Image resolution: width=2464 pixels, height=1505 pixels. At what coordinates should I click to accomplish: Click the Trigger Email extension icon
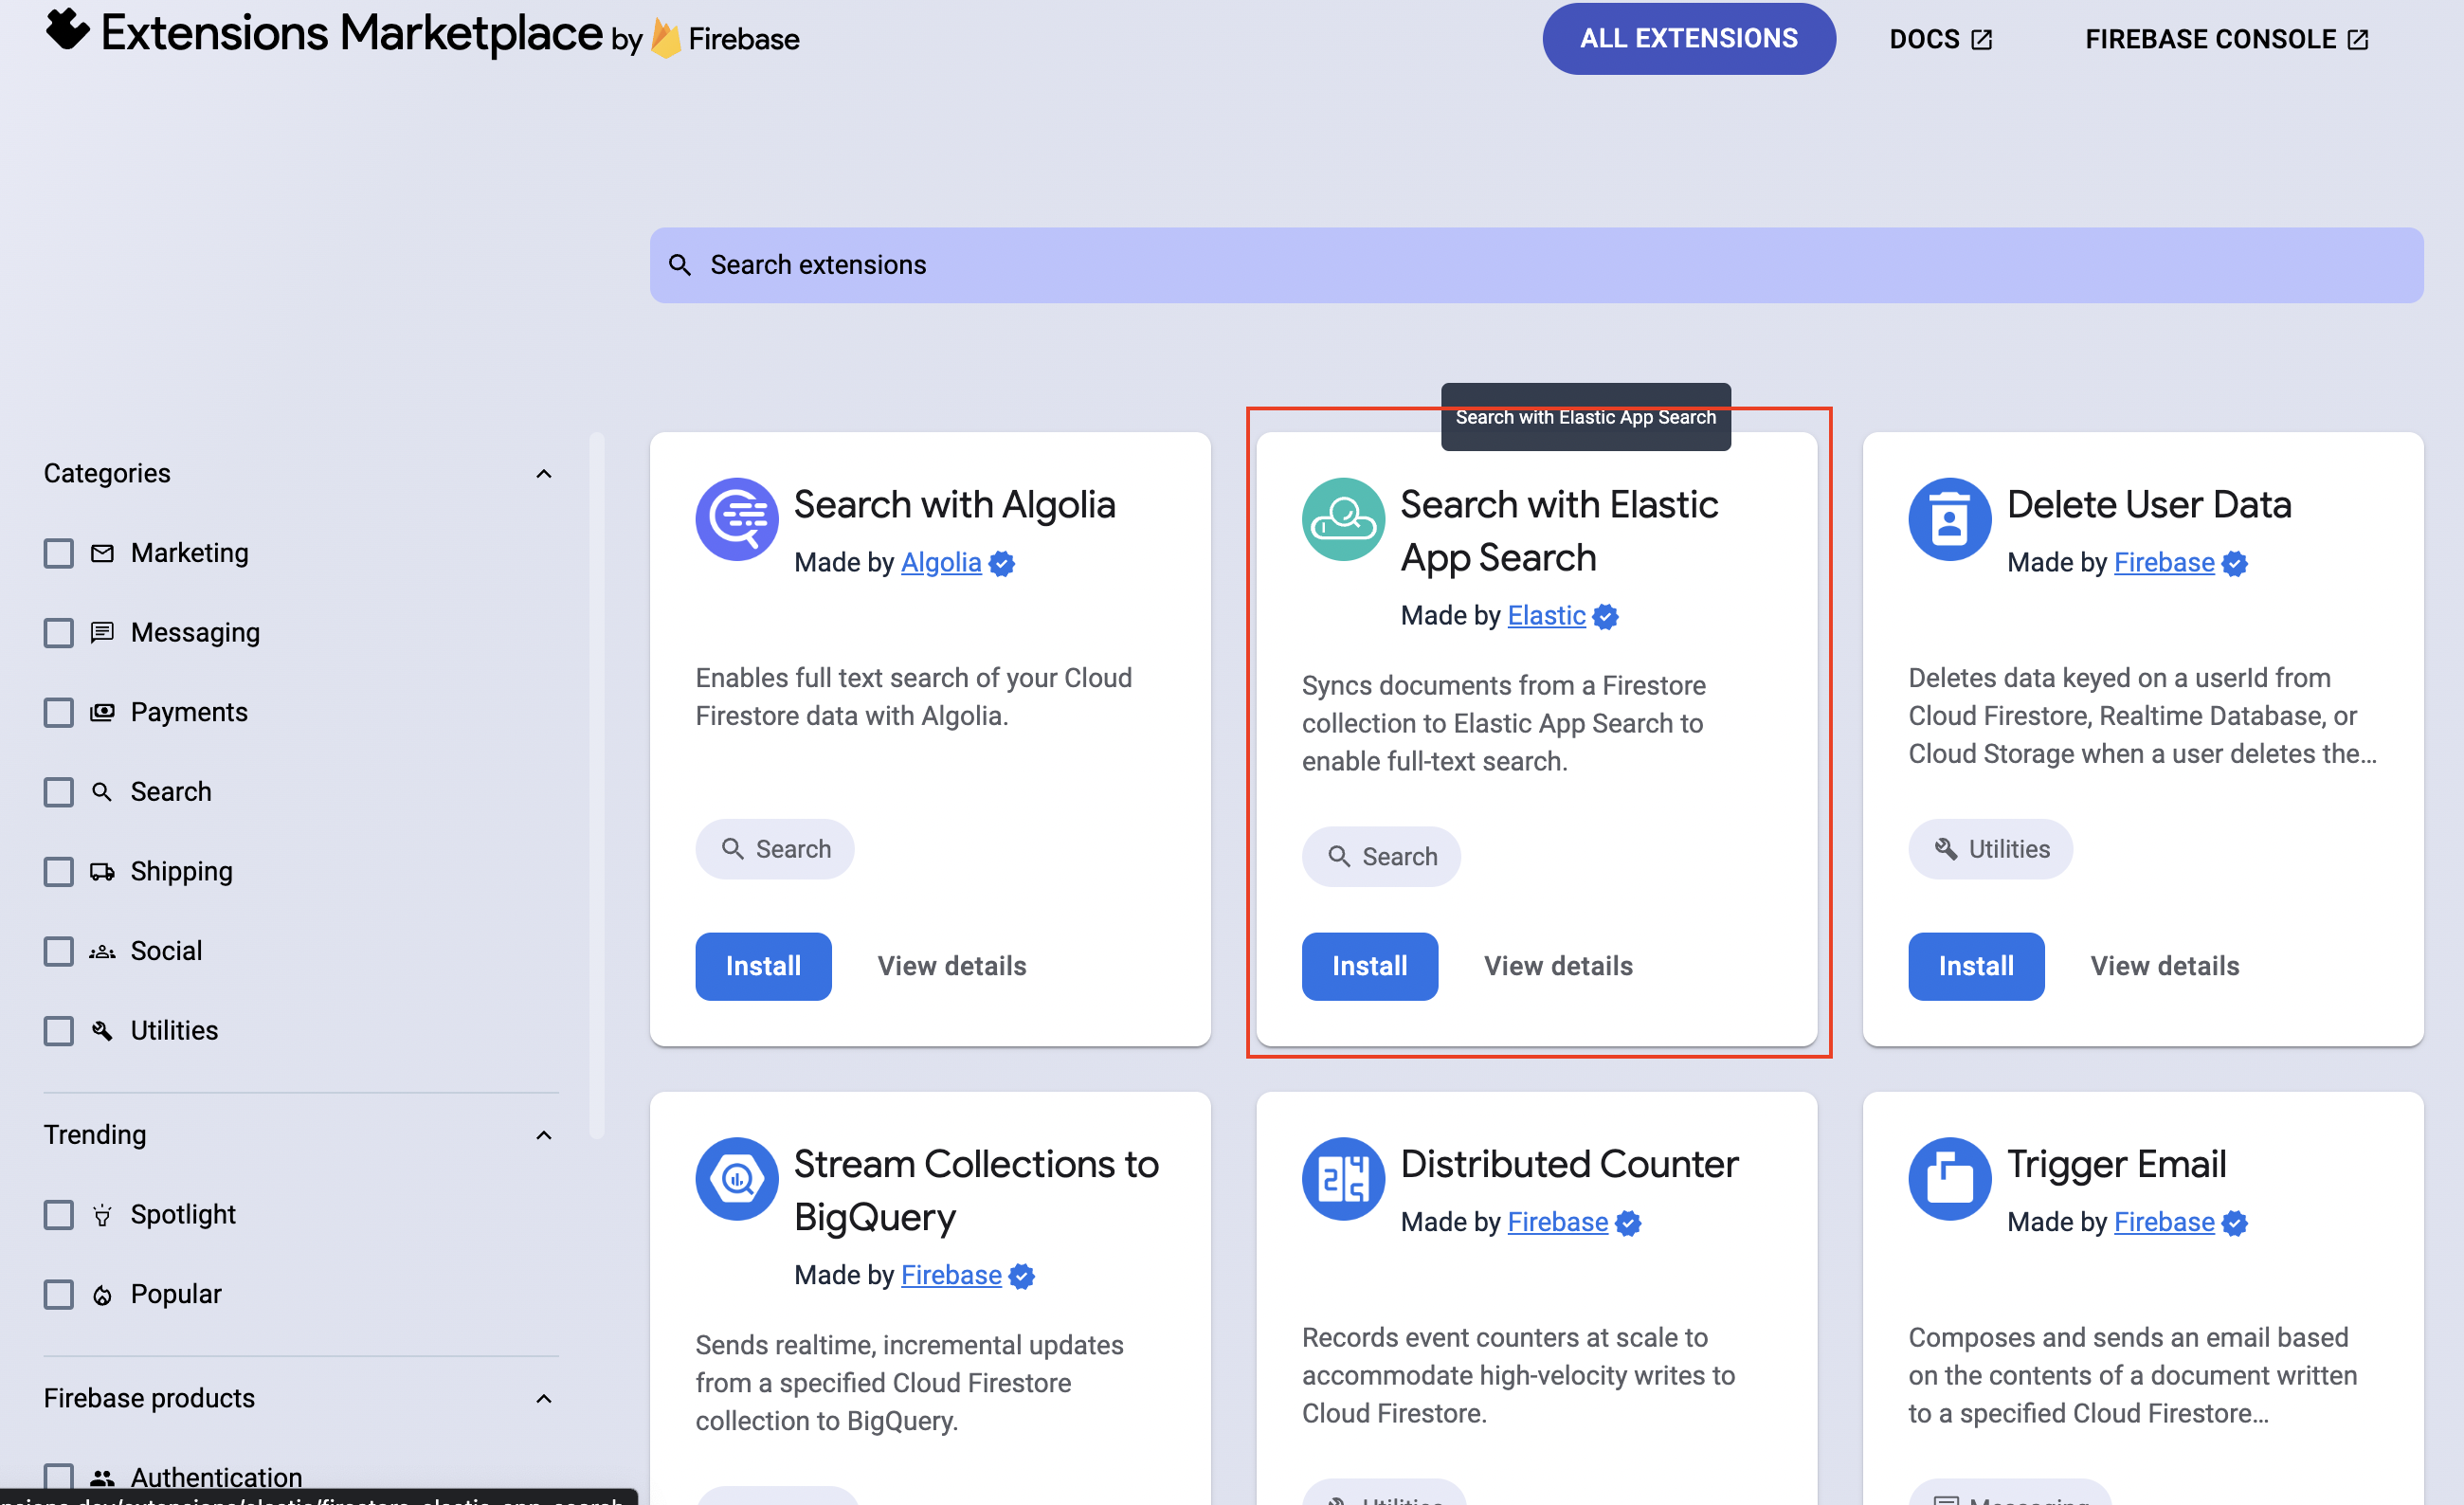point(1949,1178)
